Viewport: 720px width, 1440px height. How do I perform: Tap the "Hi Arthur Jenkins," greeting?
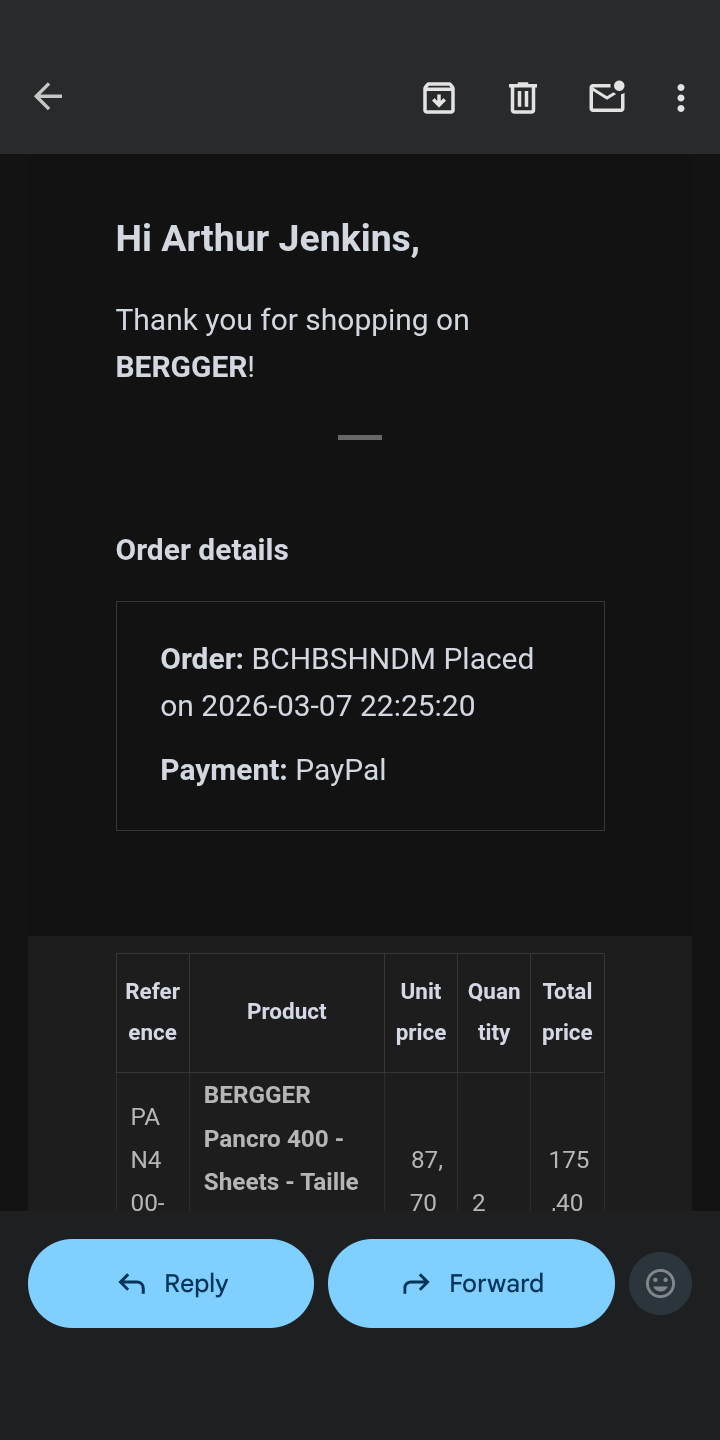268,239
